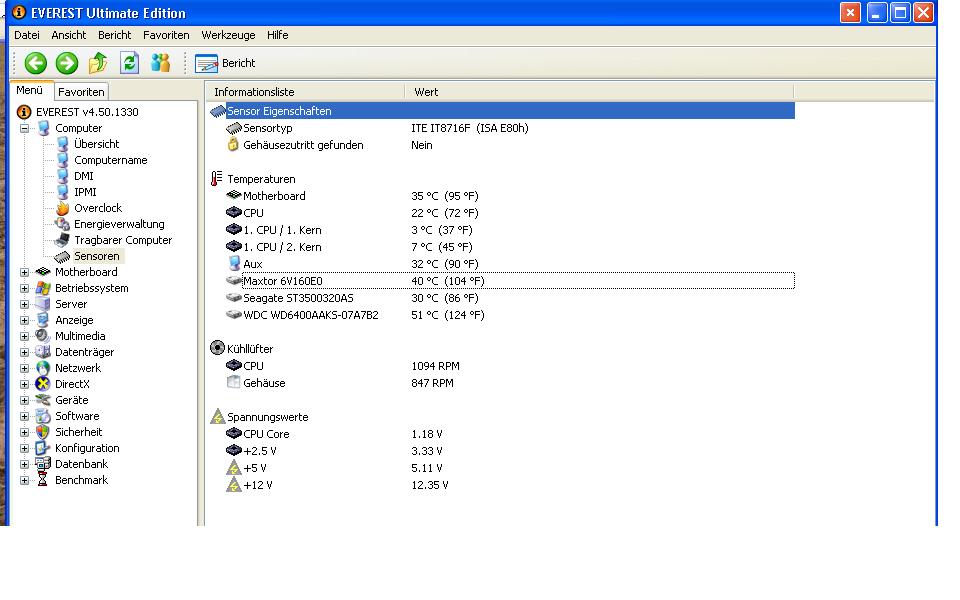Screen dimensions: 960x600
Task: Open the Bericht menu in menu bar
Action: [x=114, y=35]
